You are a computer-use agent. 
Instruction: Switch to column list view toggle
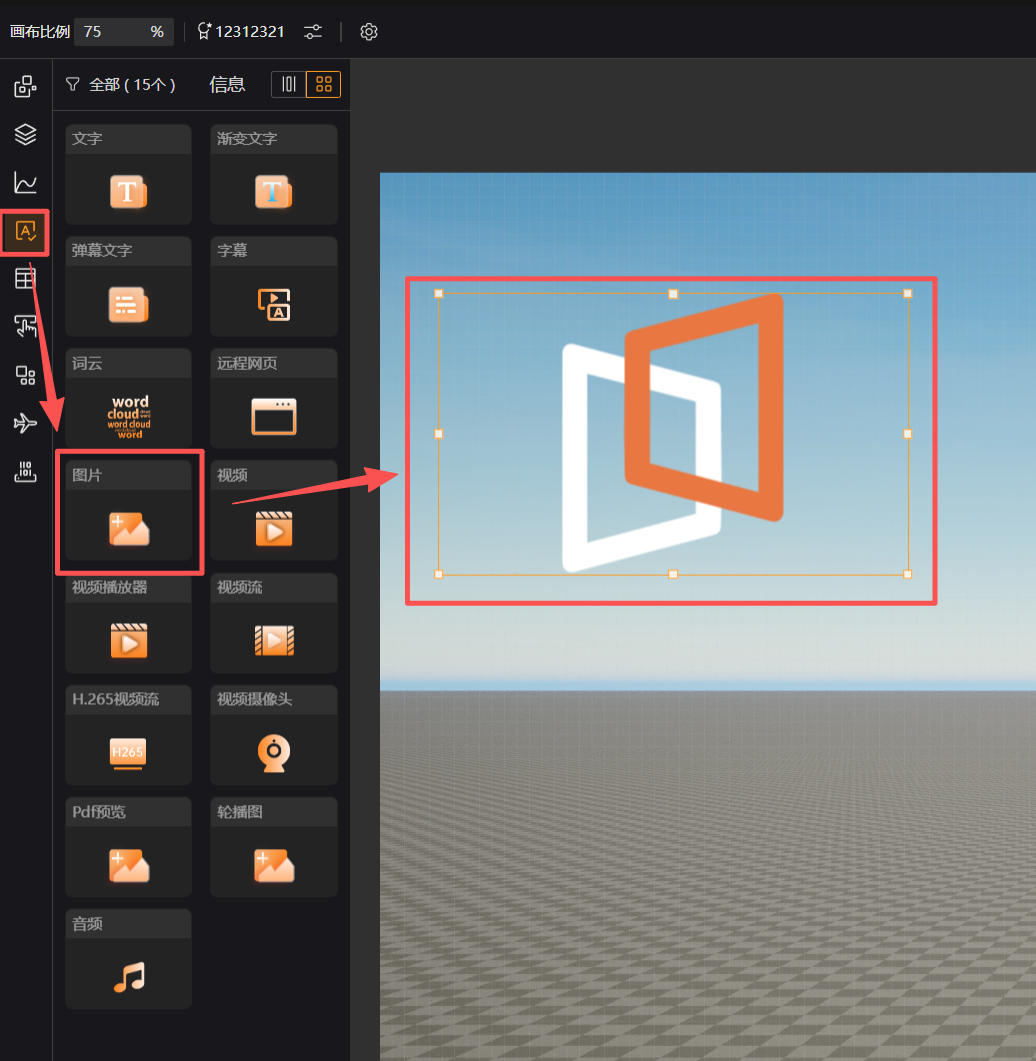pyautogui.click(x=289, y=84)
